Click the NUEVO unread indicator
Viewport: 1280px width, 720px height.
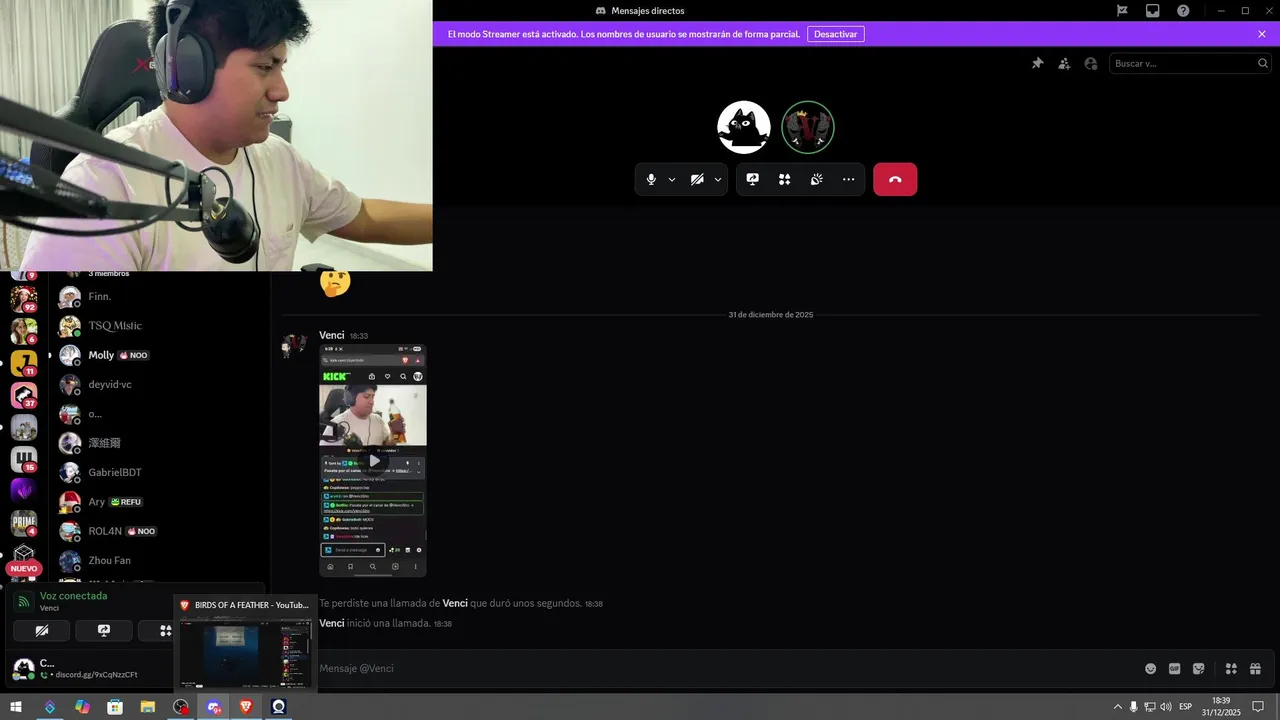(24, 568)
